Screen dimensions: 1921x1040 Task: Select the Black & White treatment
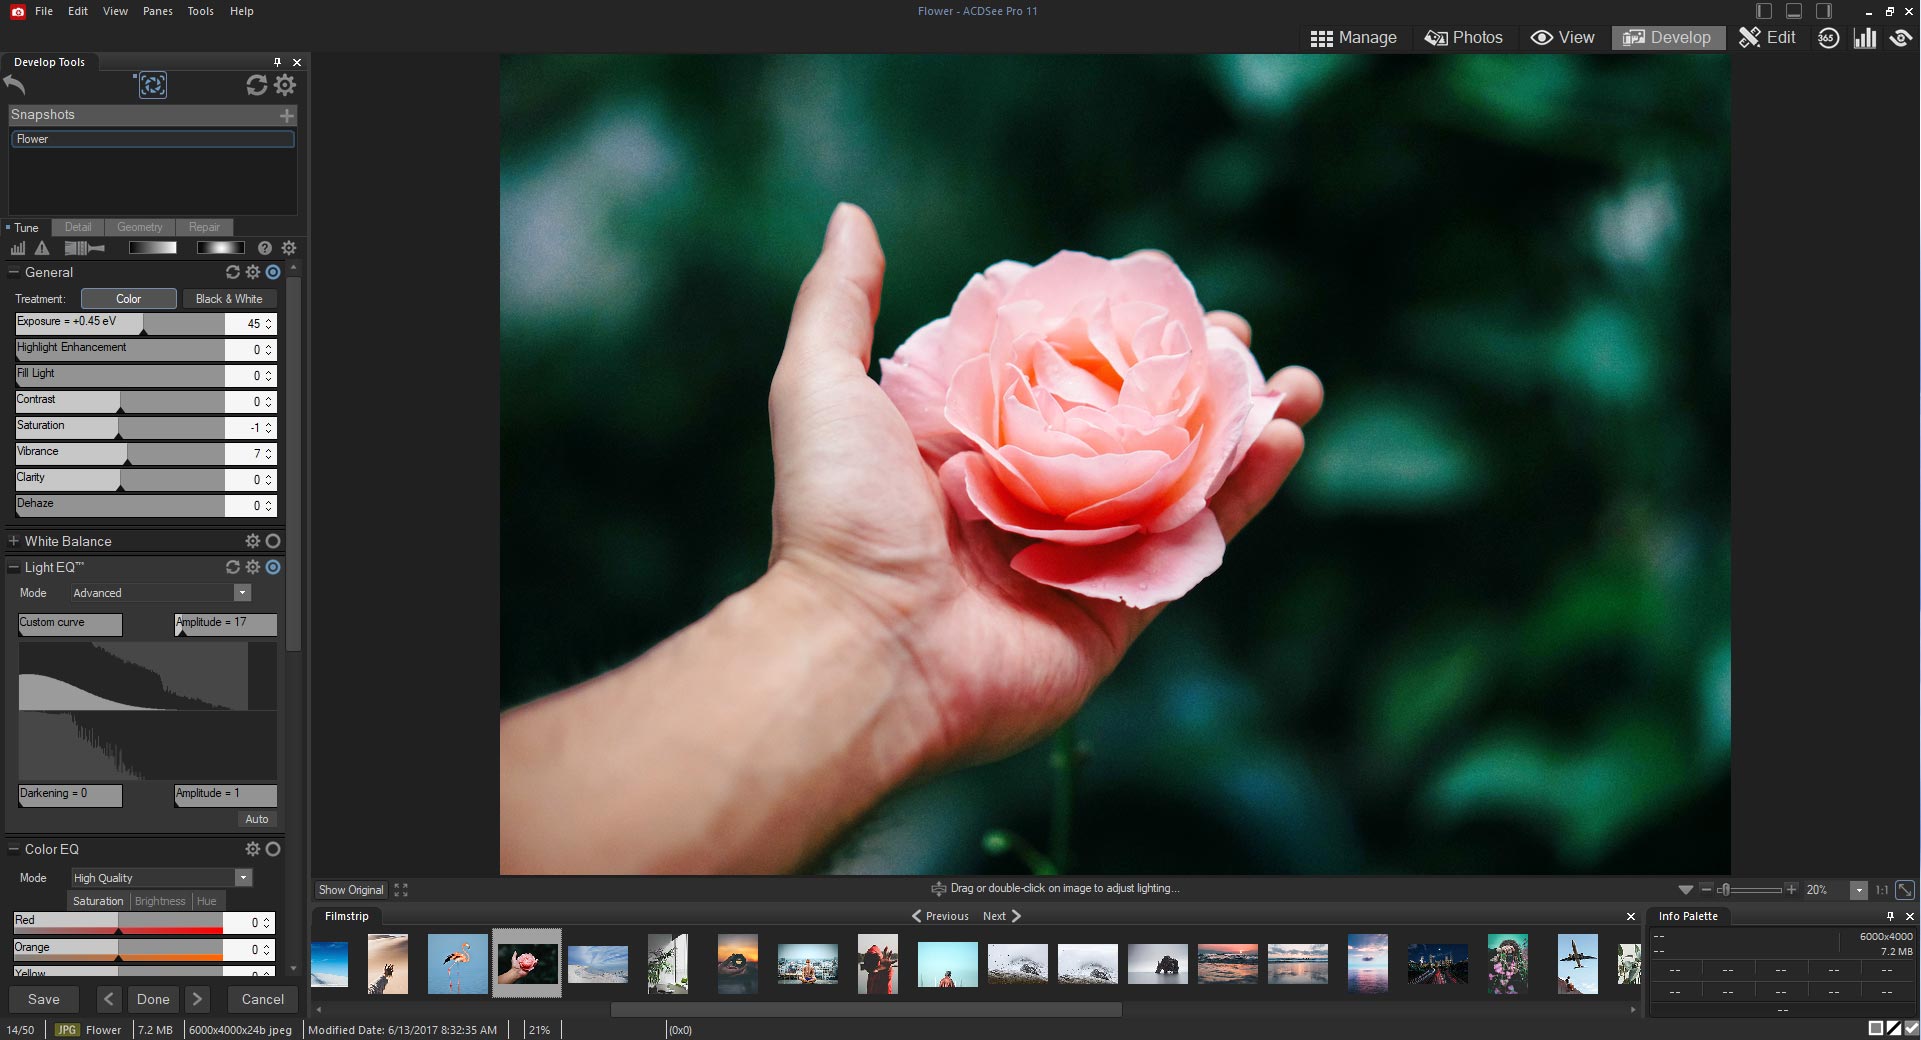click(x=229, y=299)
